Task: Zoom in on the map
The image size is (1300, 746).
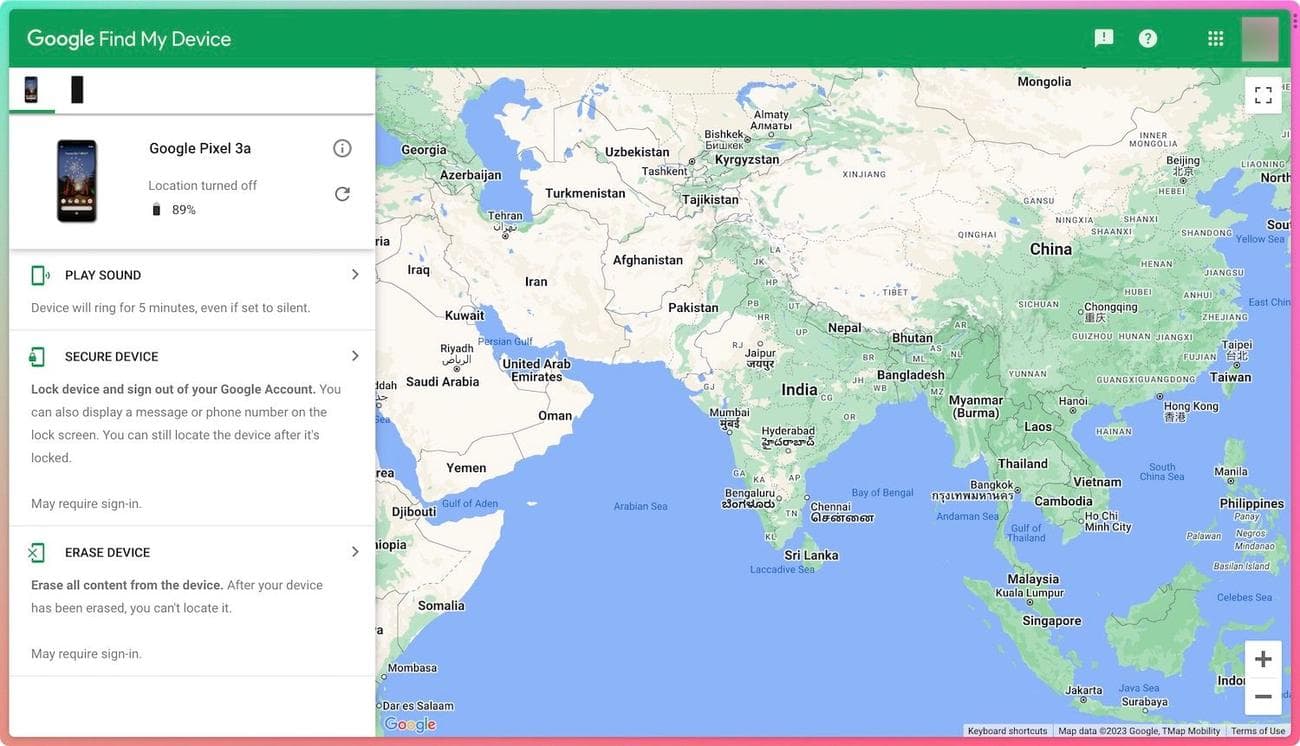Action: pos(1261,657)
